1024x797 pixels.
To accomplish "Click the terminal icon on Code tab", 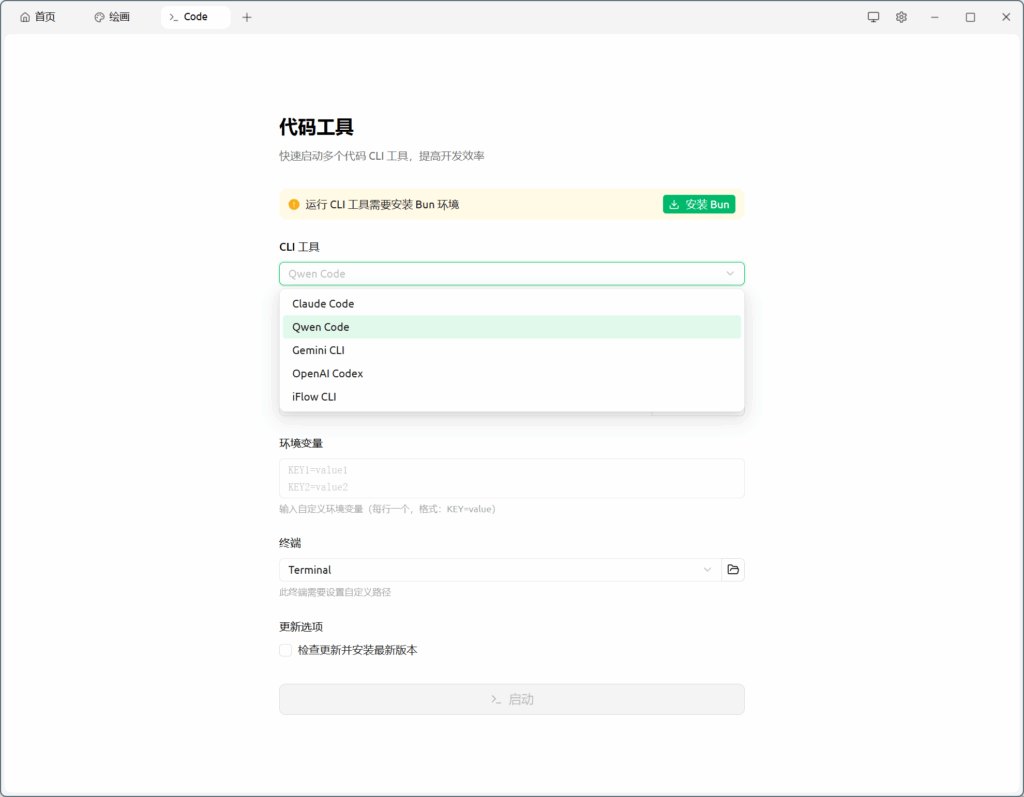I will (173, 17).
